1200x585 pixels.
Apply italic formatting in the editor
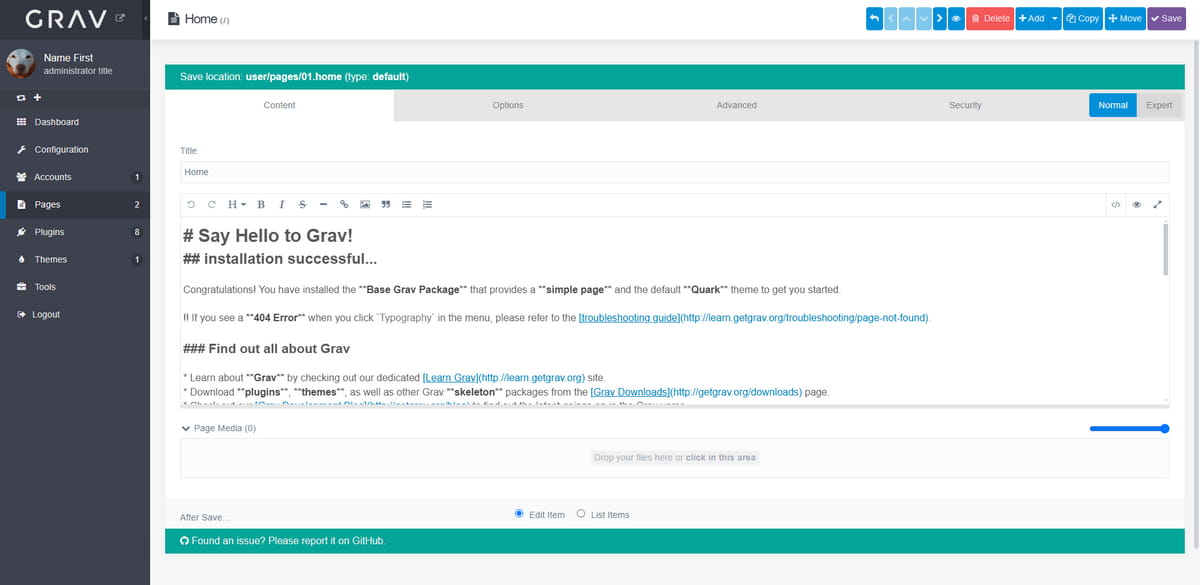pos(282,204)
